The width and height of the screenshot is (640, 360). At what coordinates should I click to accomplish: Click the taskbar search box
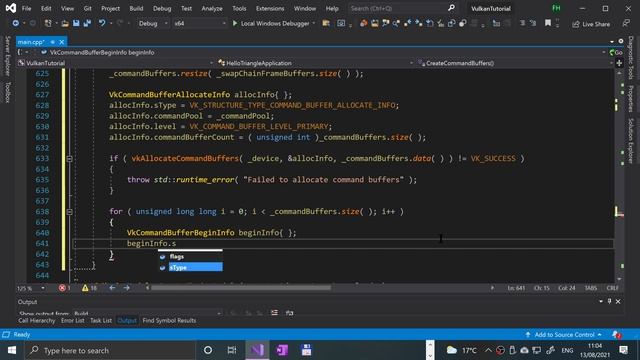(x=110, y=350)
